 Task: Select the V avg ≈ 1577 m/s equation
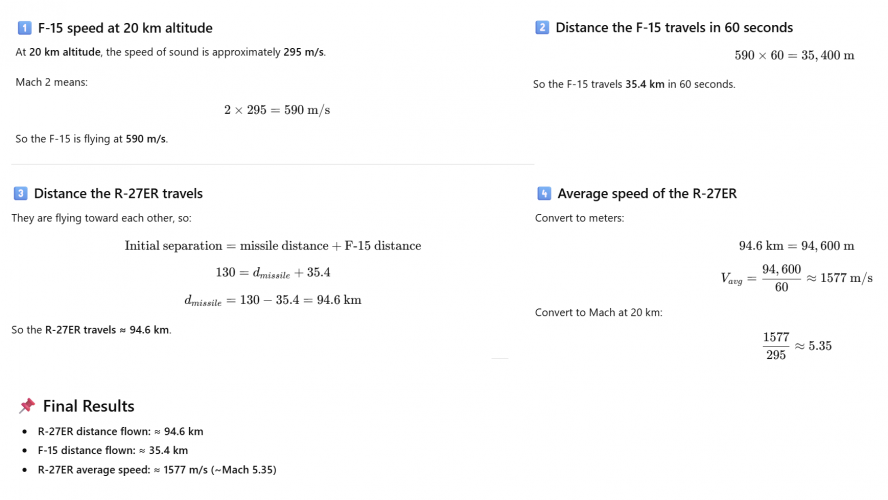(x=796, y=276)
